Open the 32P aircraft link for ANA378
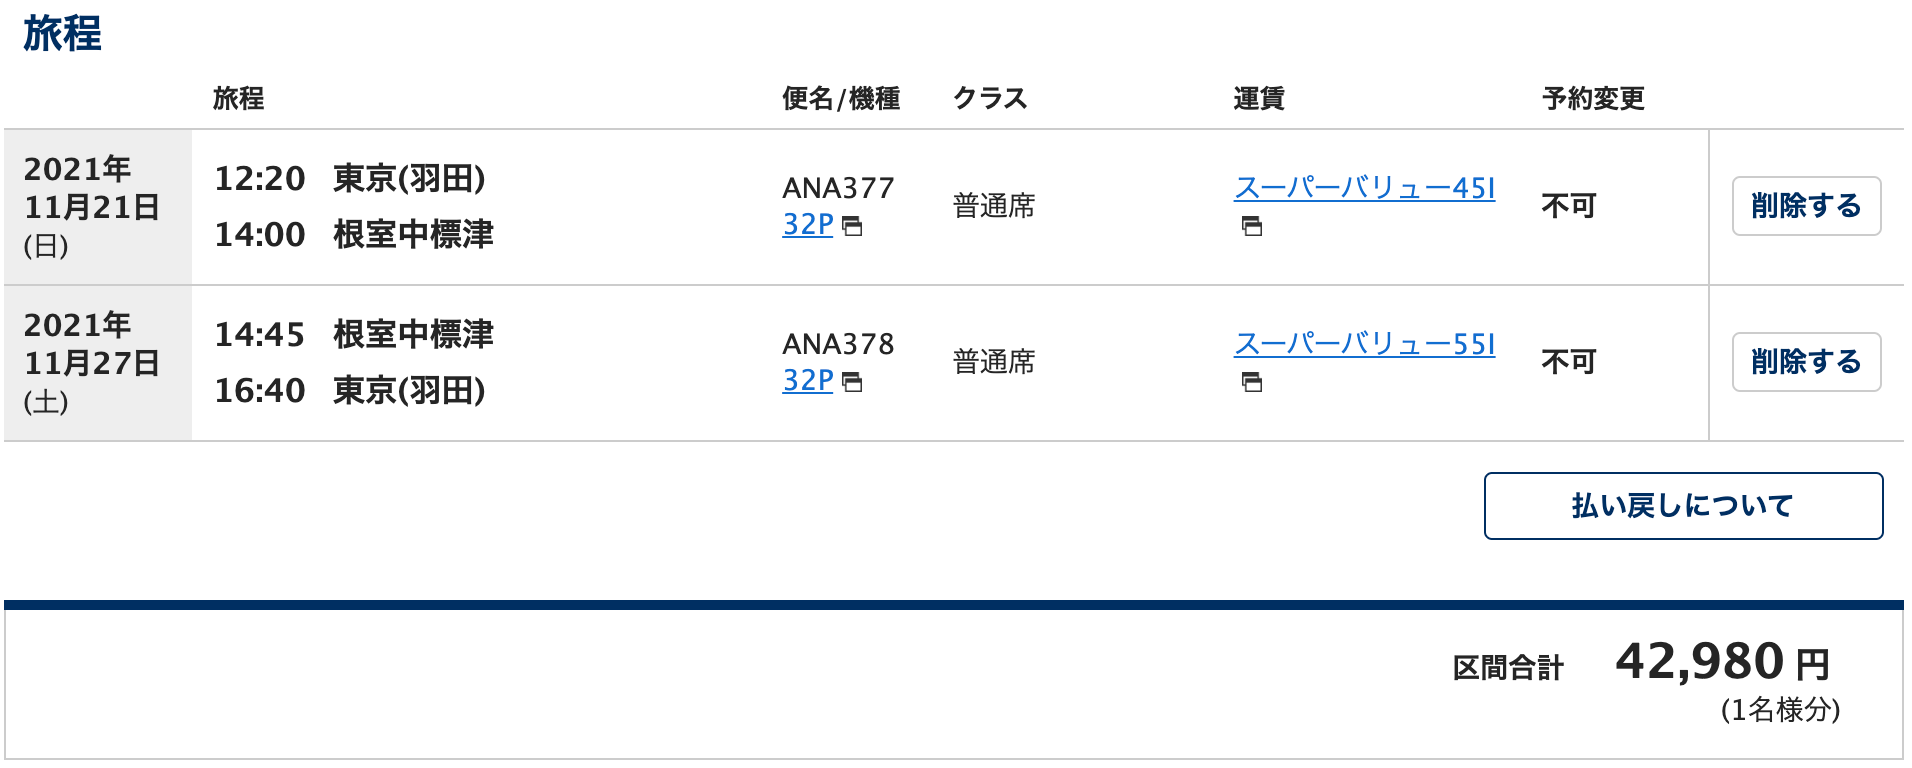Image resolution: width=1912 pixels, height=768 pixels. (807, 381)
